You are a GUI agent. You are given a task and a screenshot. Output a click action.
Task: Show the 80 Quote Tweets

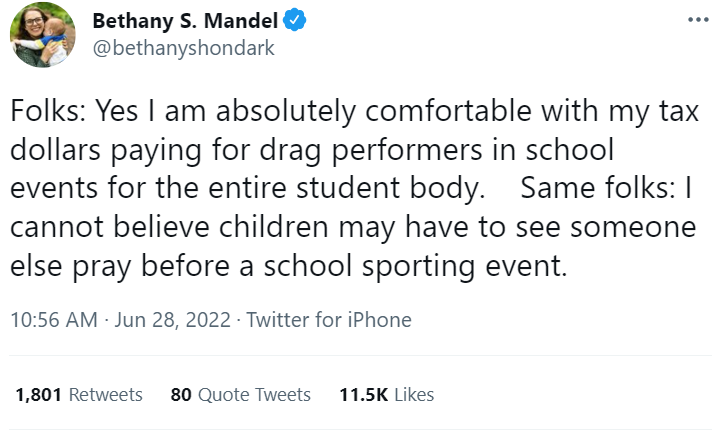tap(241, 394)
